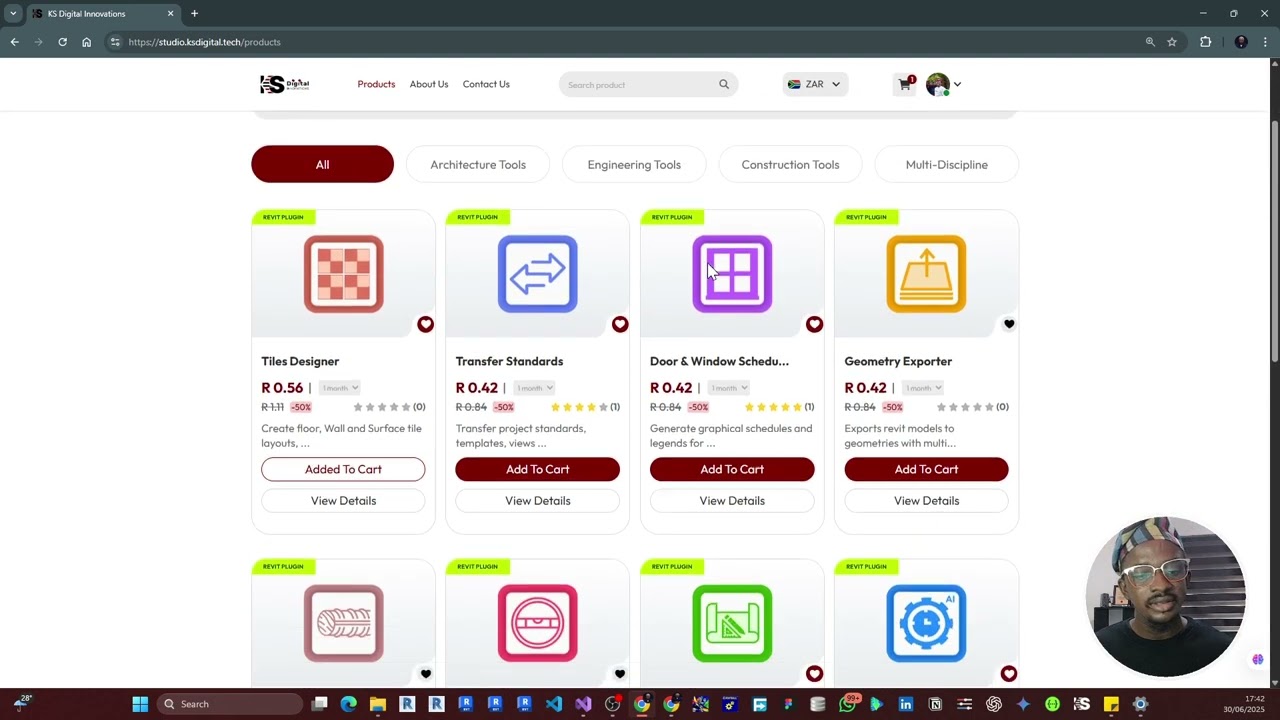The width and height of the screenshot is (1280, 720).
Task: Open the browser tab search chevron
Action: [13, 13]
